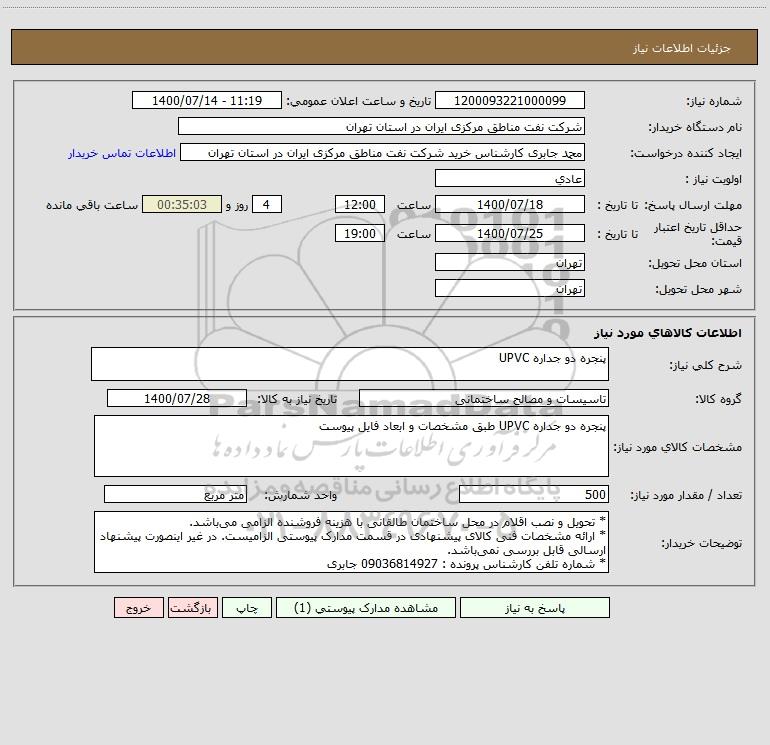Click the priority field 'عادي'
This screenshot has height=745, width=770.
click(x=510, y=178)
